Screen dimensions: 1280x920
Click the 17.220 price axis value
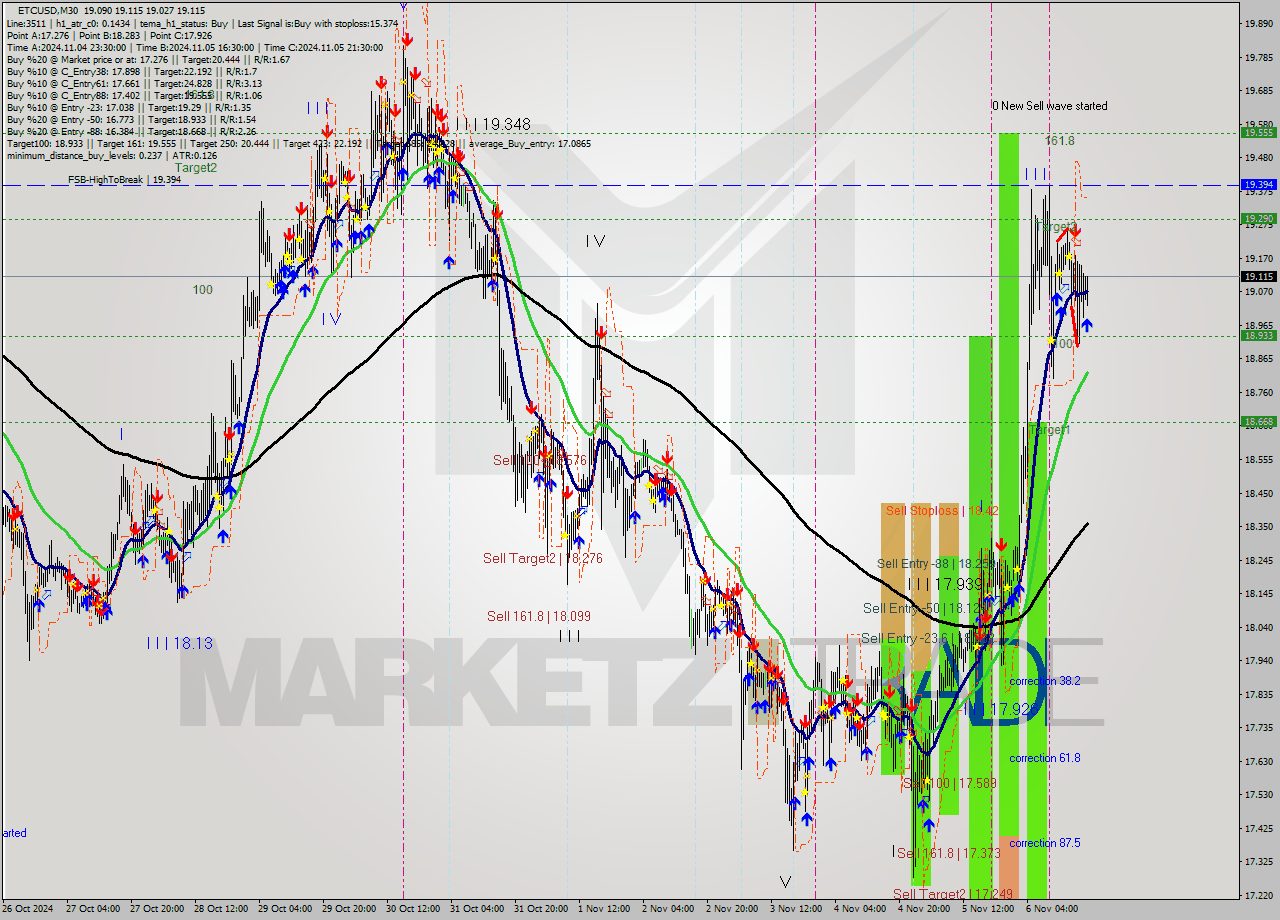click(x=1258, y=895)
